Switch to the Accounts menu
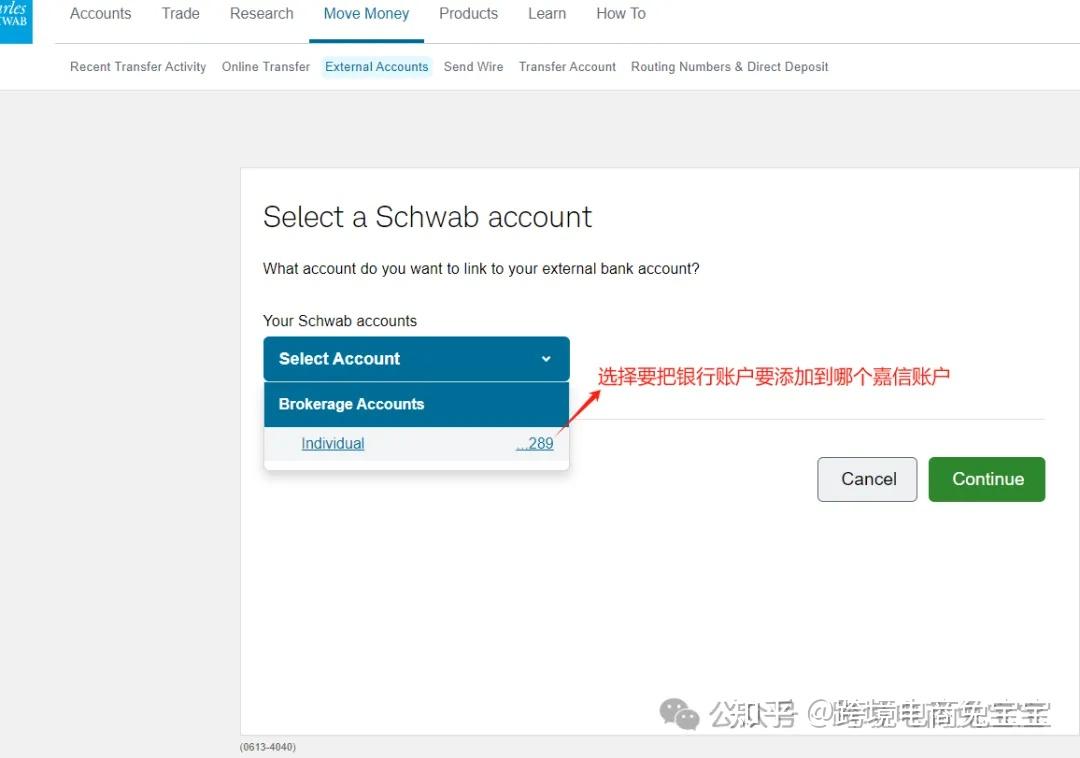 (x=100, y=13)
